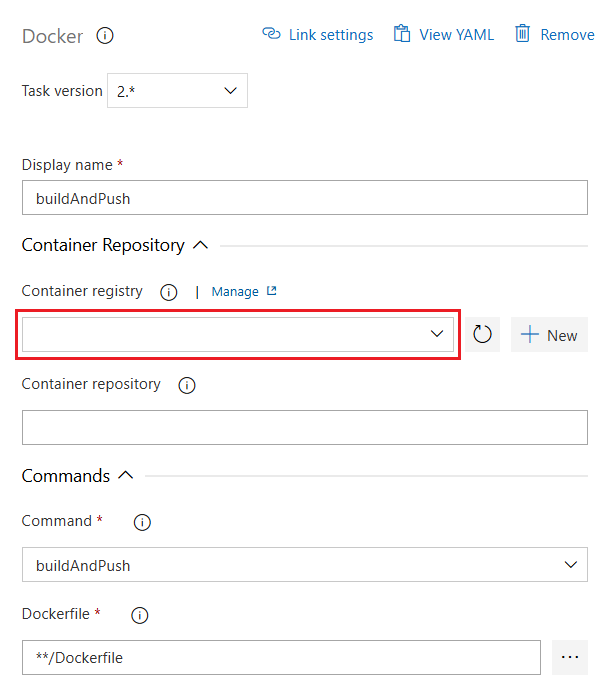The height and width of the screenshot is (682, 604).
Task: Click the Command field info icon
Action: (142, 522)
